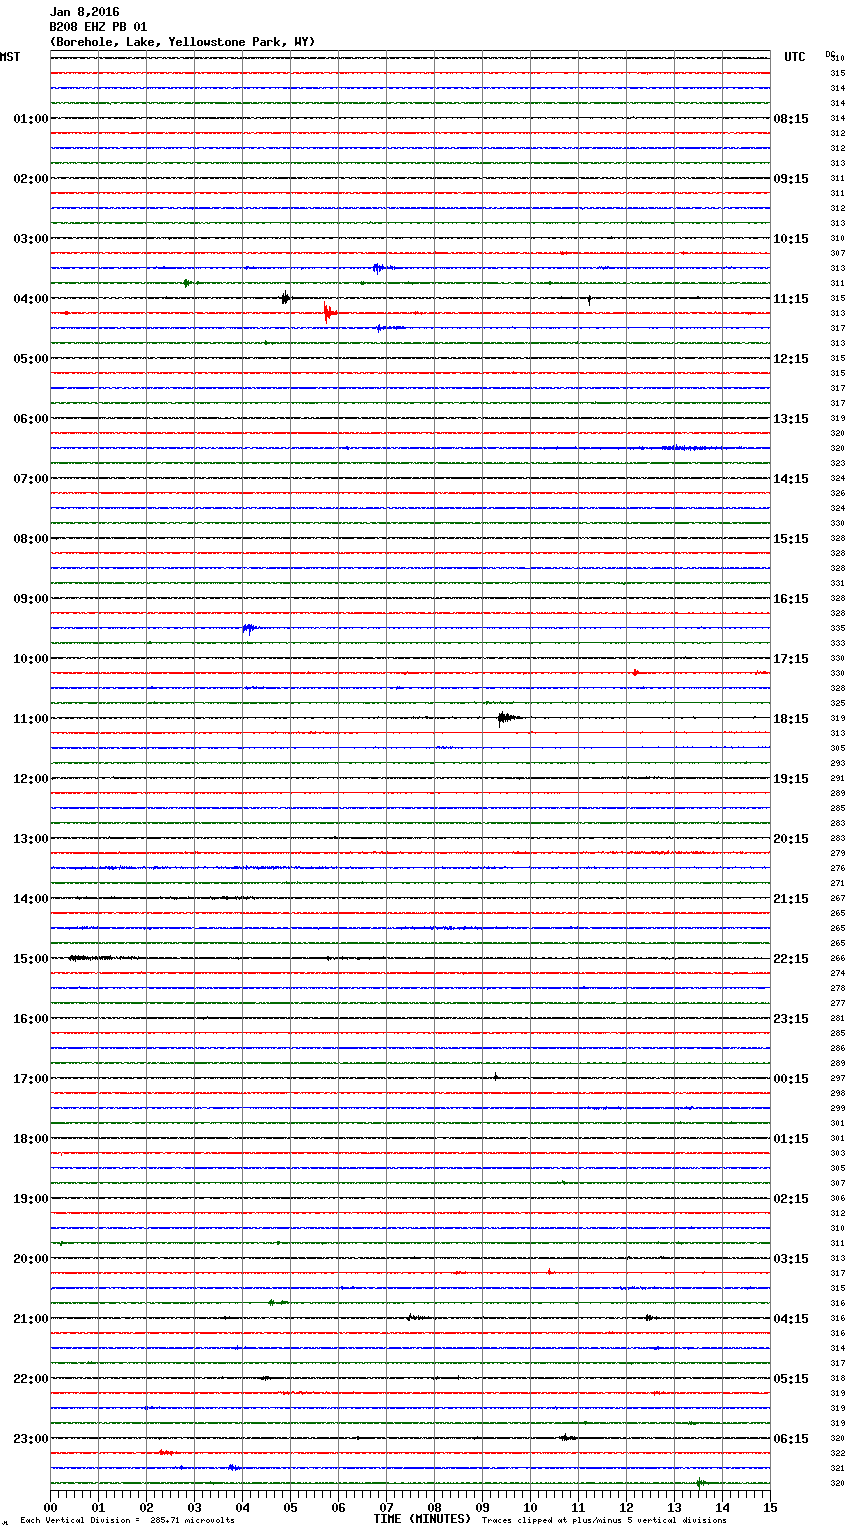Click the minute tick label '08' on bottom axis
Screen dimensions: 850x1534
(x=434, y=1507)
